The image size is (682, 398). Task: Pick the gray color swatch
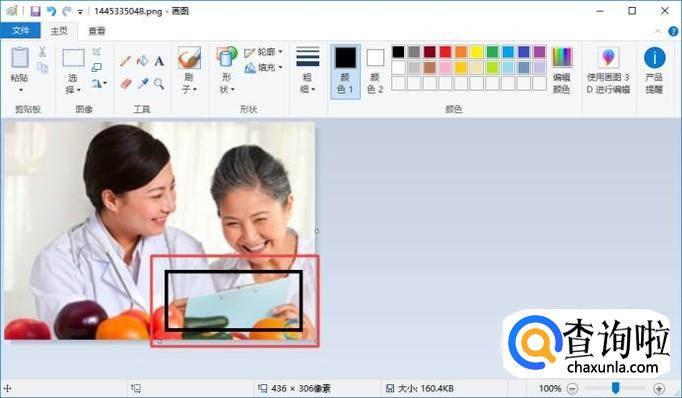pyautogui.click(x=414, y=52)
